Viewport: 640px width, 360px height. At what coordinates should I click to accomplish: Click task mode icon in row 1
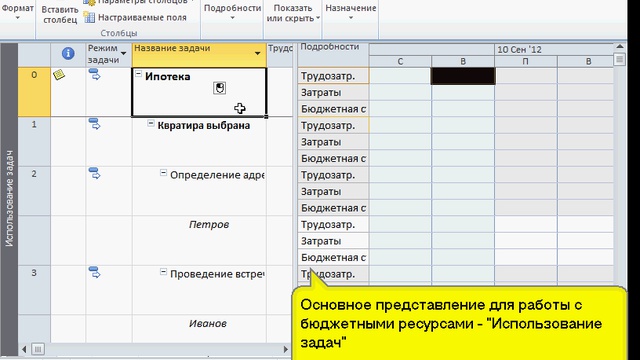94,124
